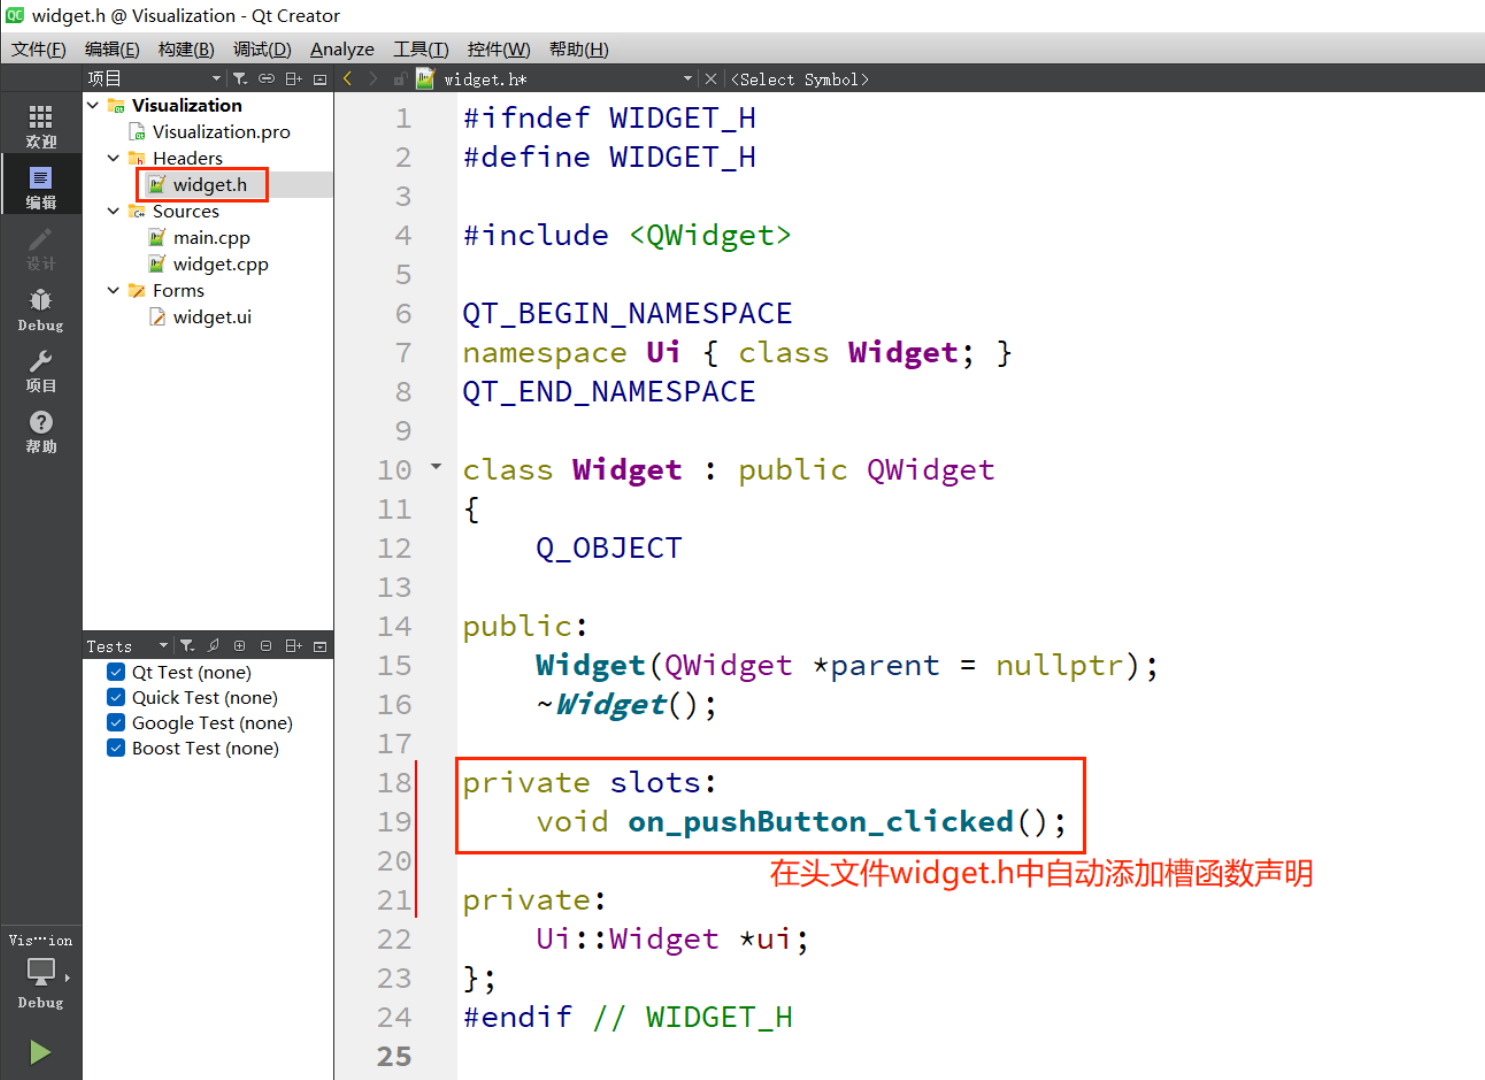Open the 构建(B) menu
The height and width of the screenshot is (1080, 1485).
tap(186, 49)
